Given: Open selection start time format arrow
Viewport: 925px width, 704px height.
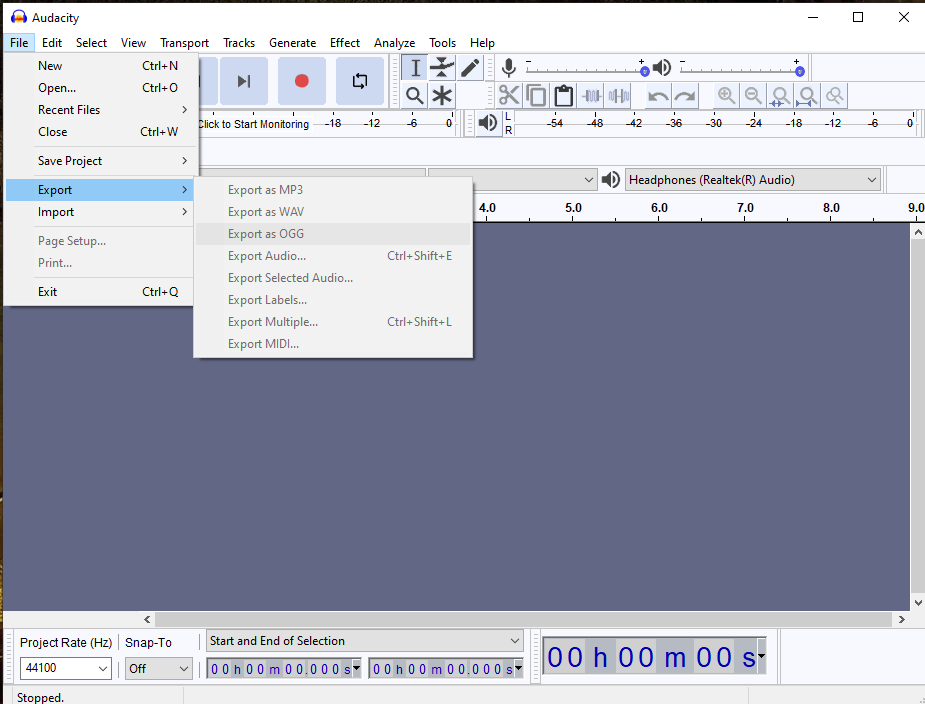Looking at the screenshot, I should [x=356, y=668].
